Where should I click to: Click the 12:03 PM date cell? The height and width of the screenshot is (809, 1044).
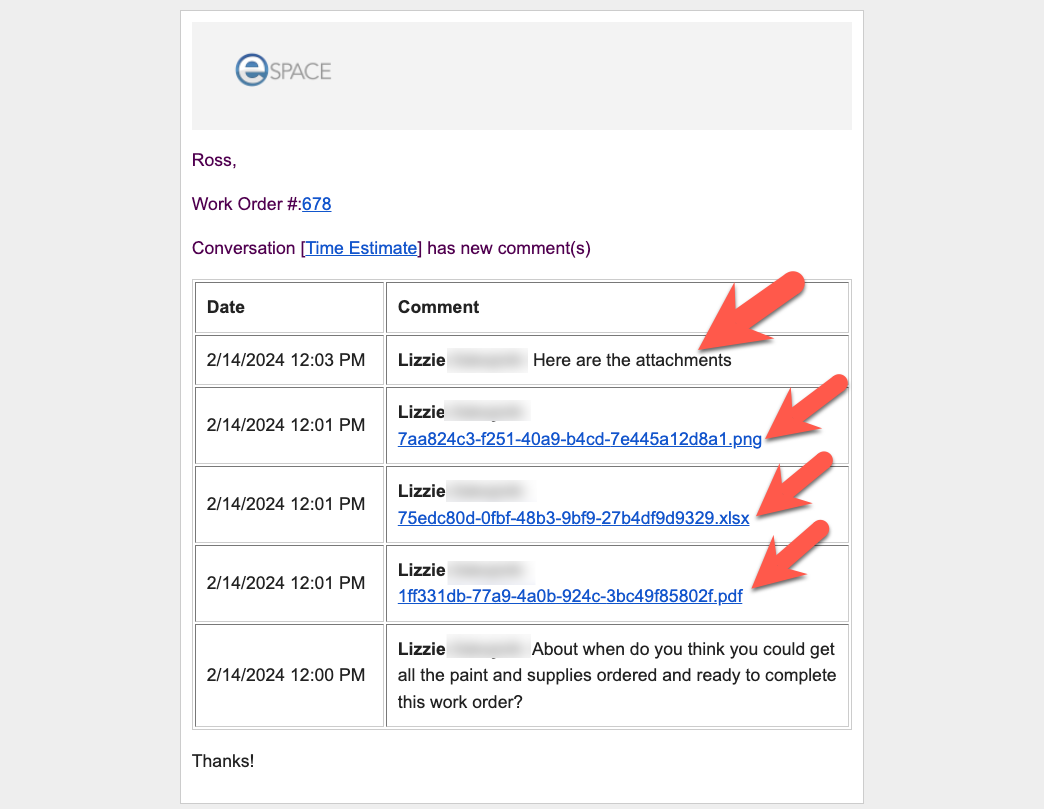pos(286,360)
